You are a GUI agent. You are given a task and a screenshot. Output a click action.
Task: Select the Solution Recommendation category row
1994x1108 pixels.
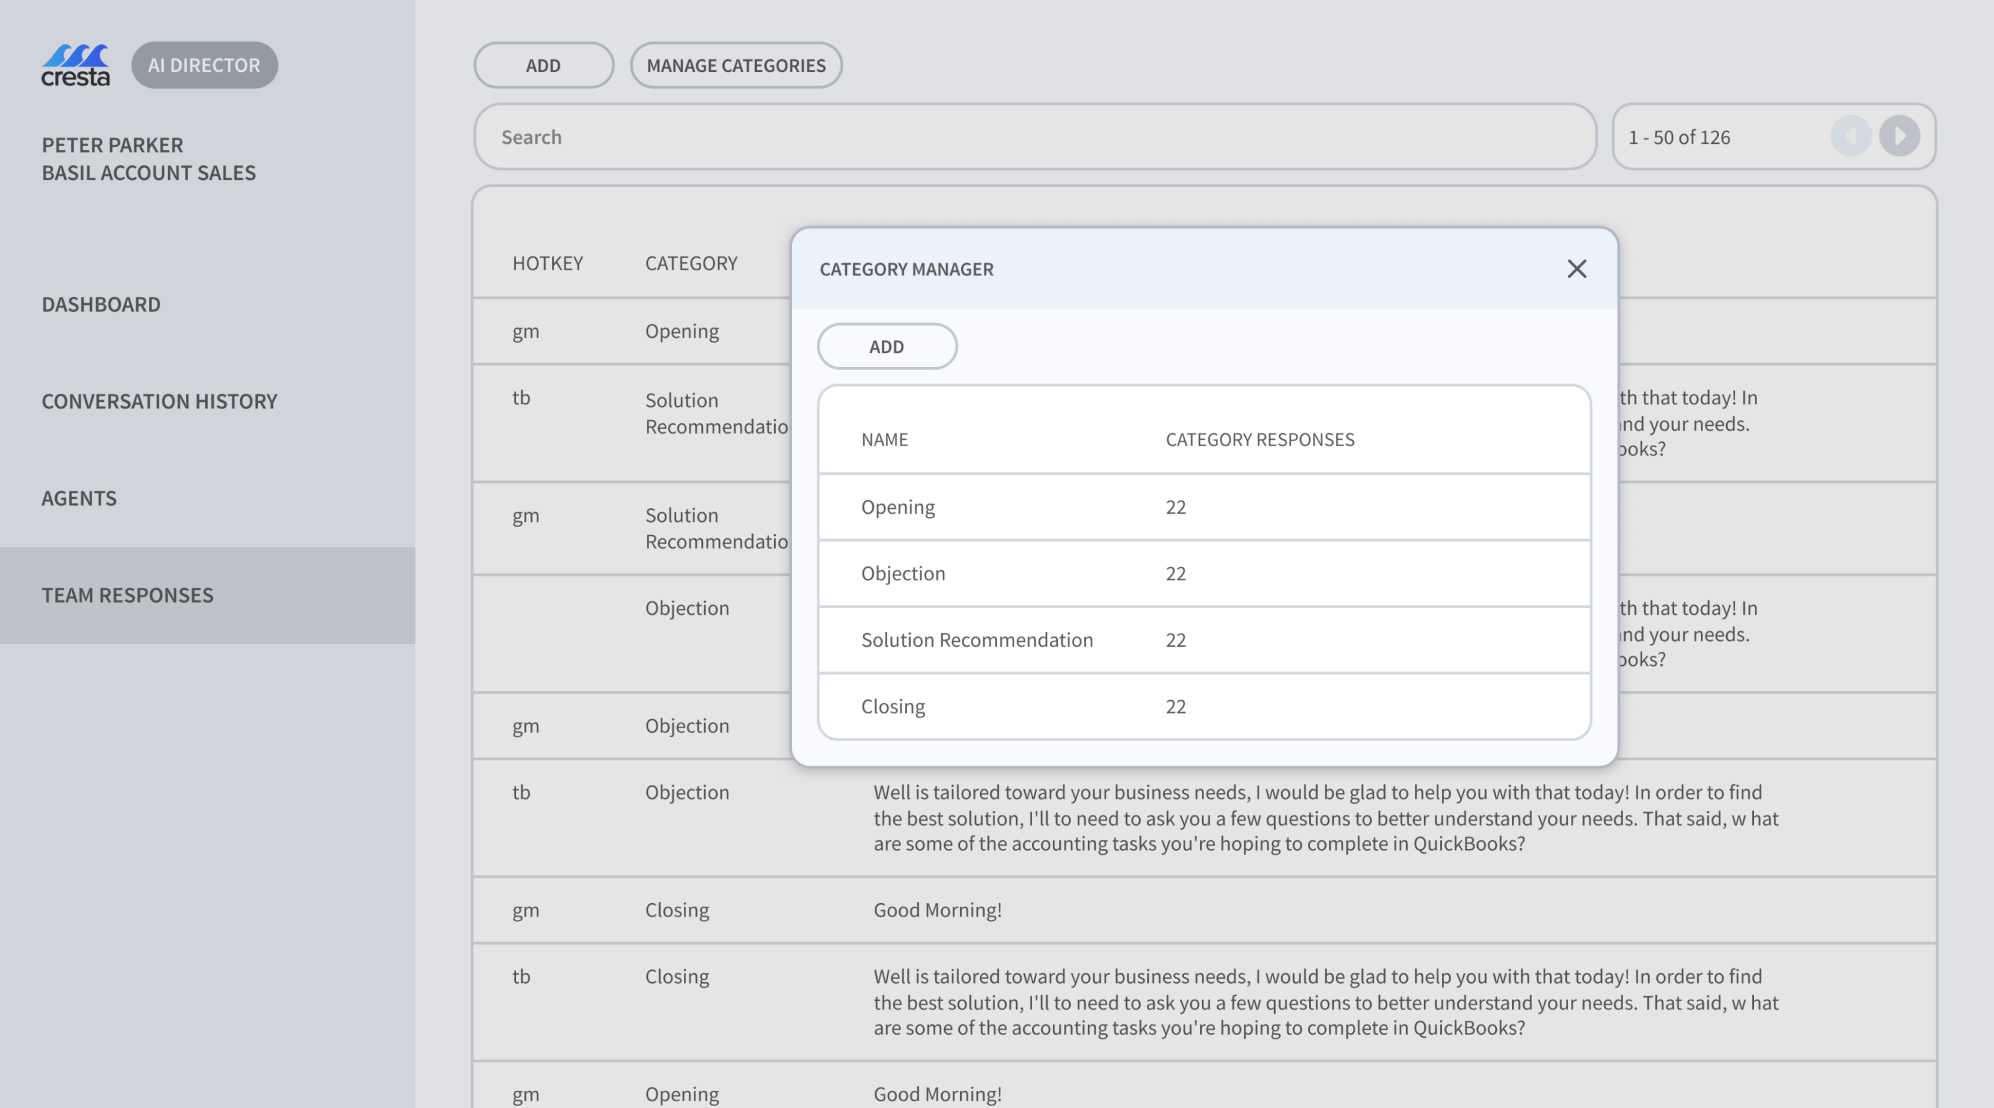tap(1203, 640)
